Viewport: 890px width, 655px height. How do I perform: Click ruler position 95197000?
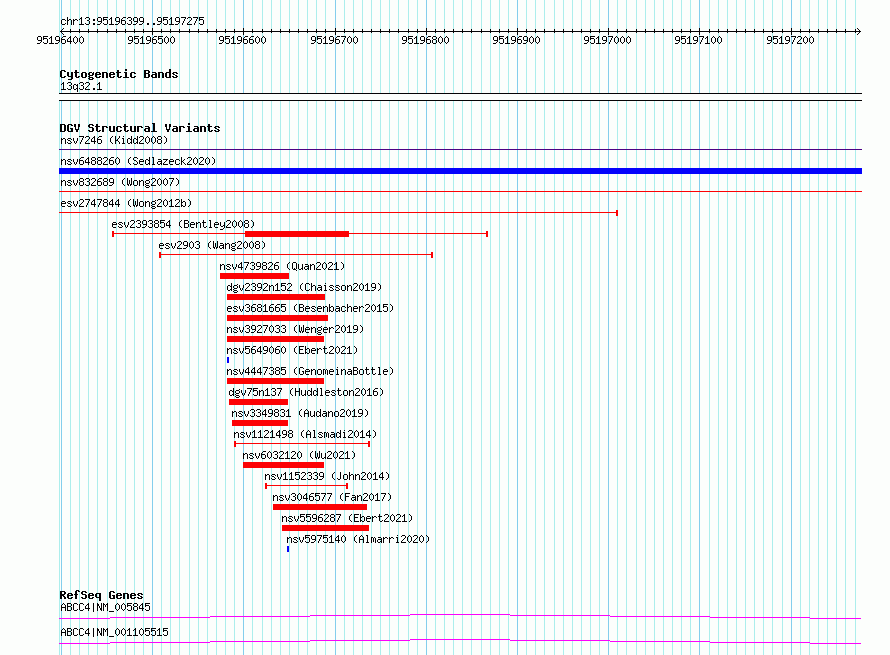tap(607, 40)
